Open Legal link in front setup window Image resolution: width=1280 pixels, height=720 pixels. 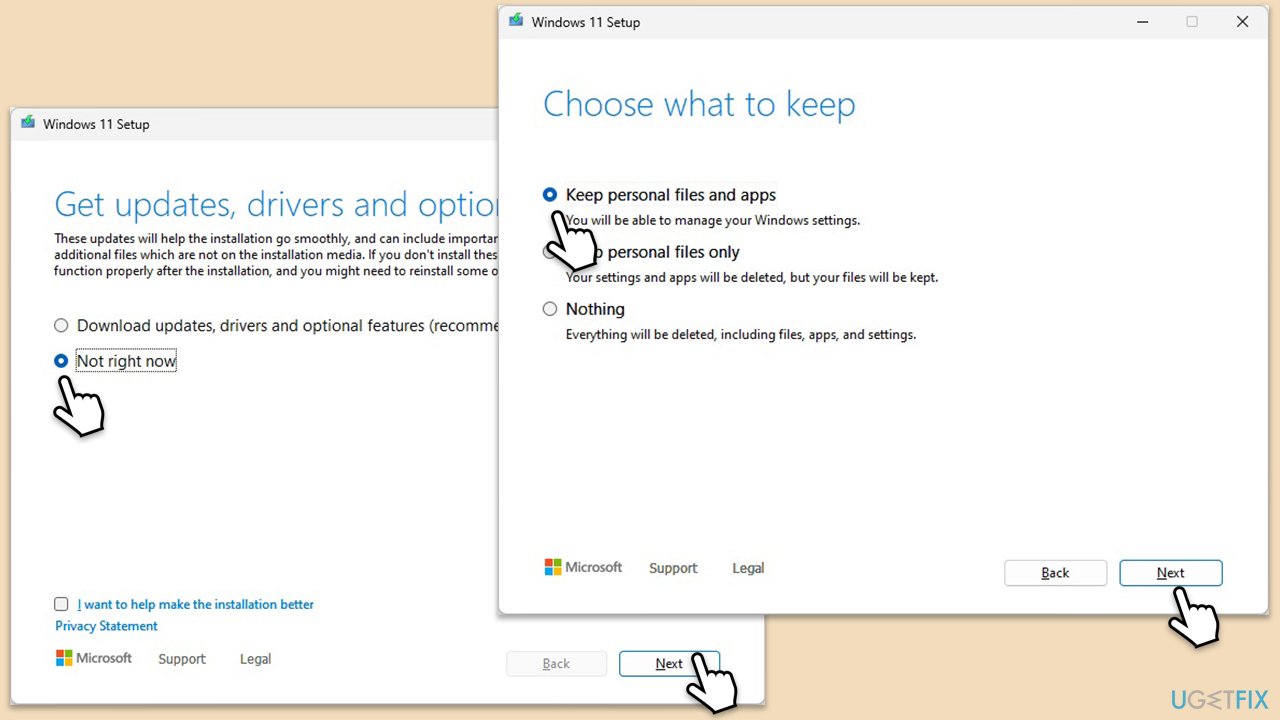[748, 568]
